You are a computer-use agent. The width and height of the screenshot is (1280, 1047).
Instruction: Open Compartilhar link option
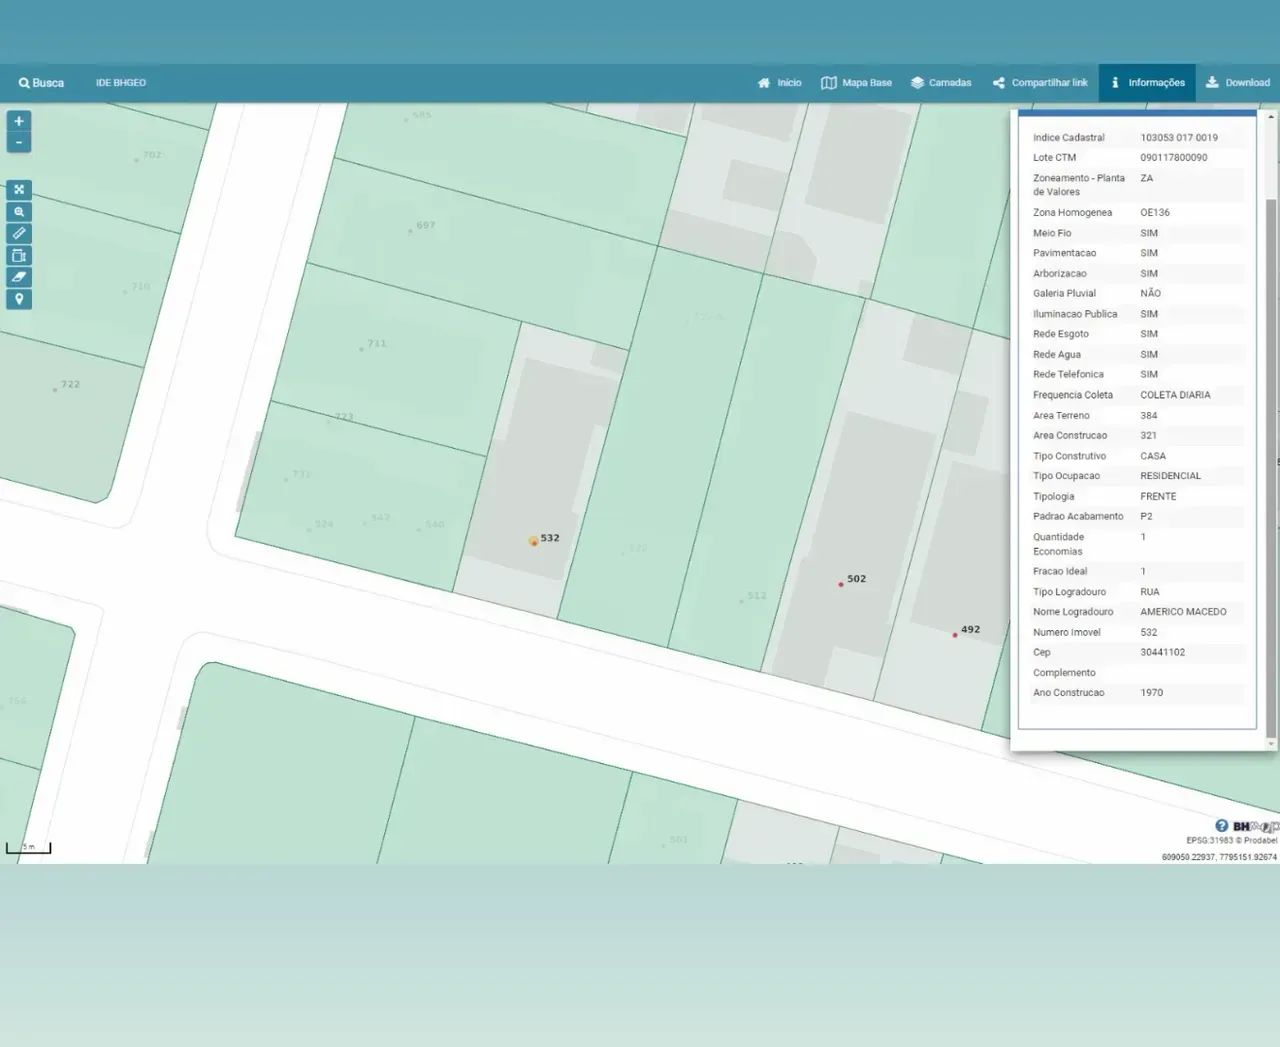coord(1040,83)
